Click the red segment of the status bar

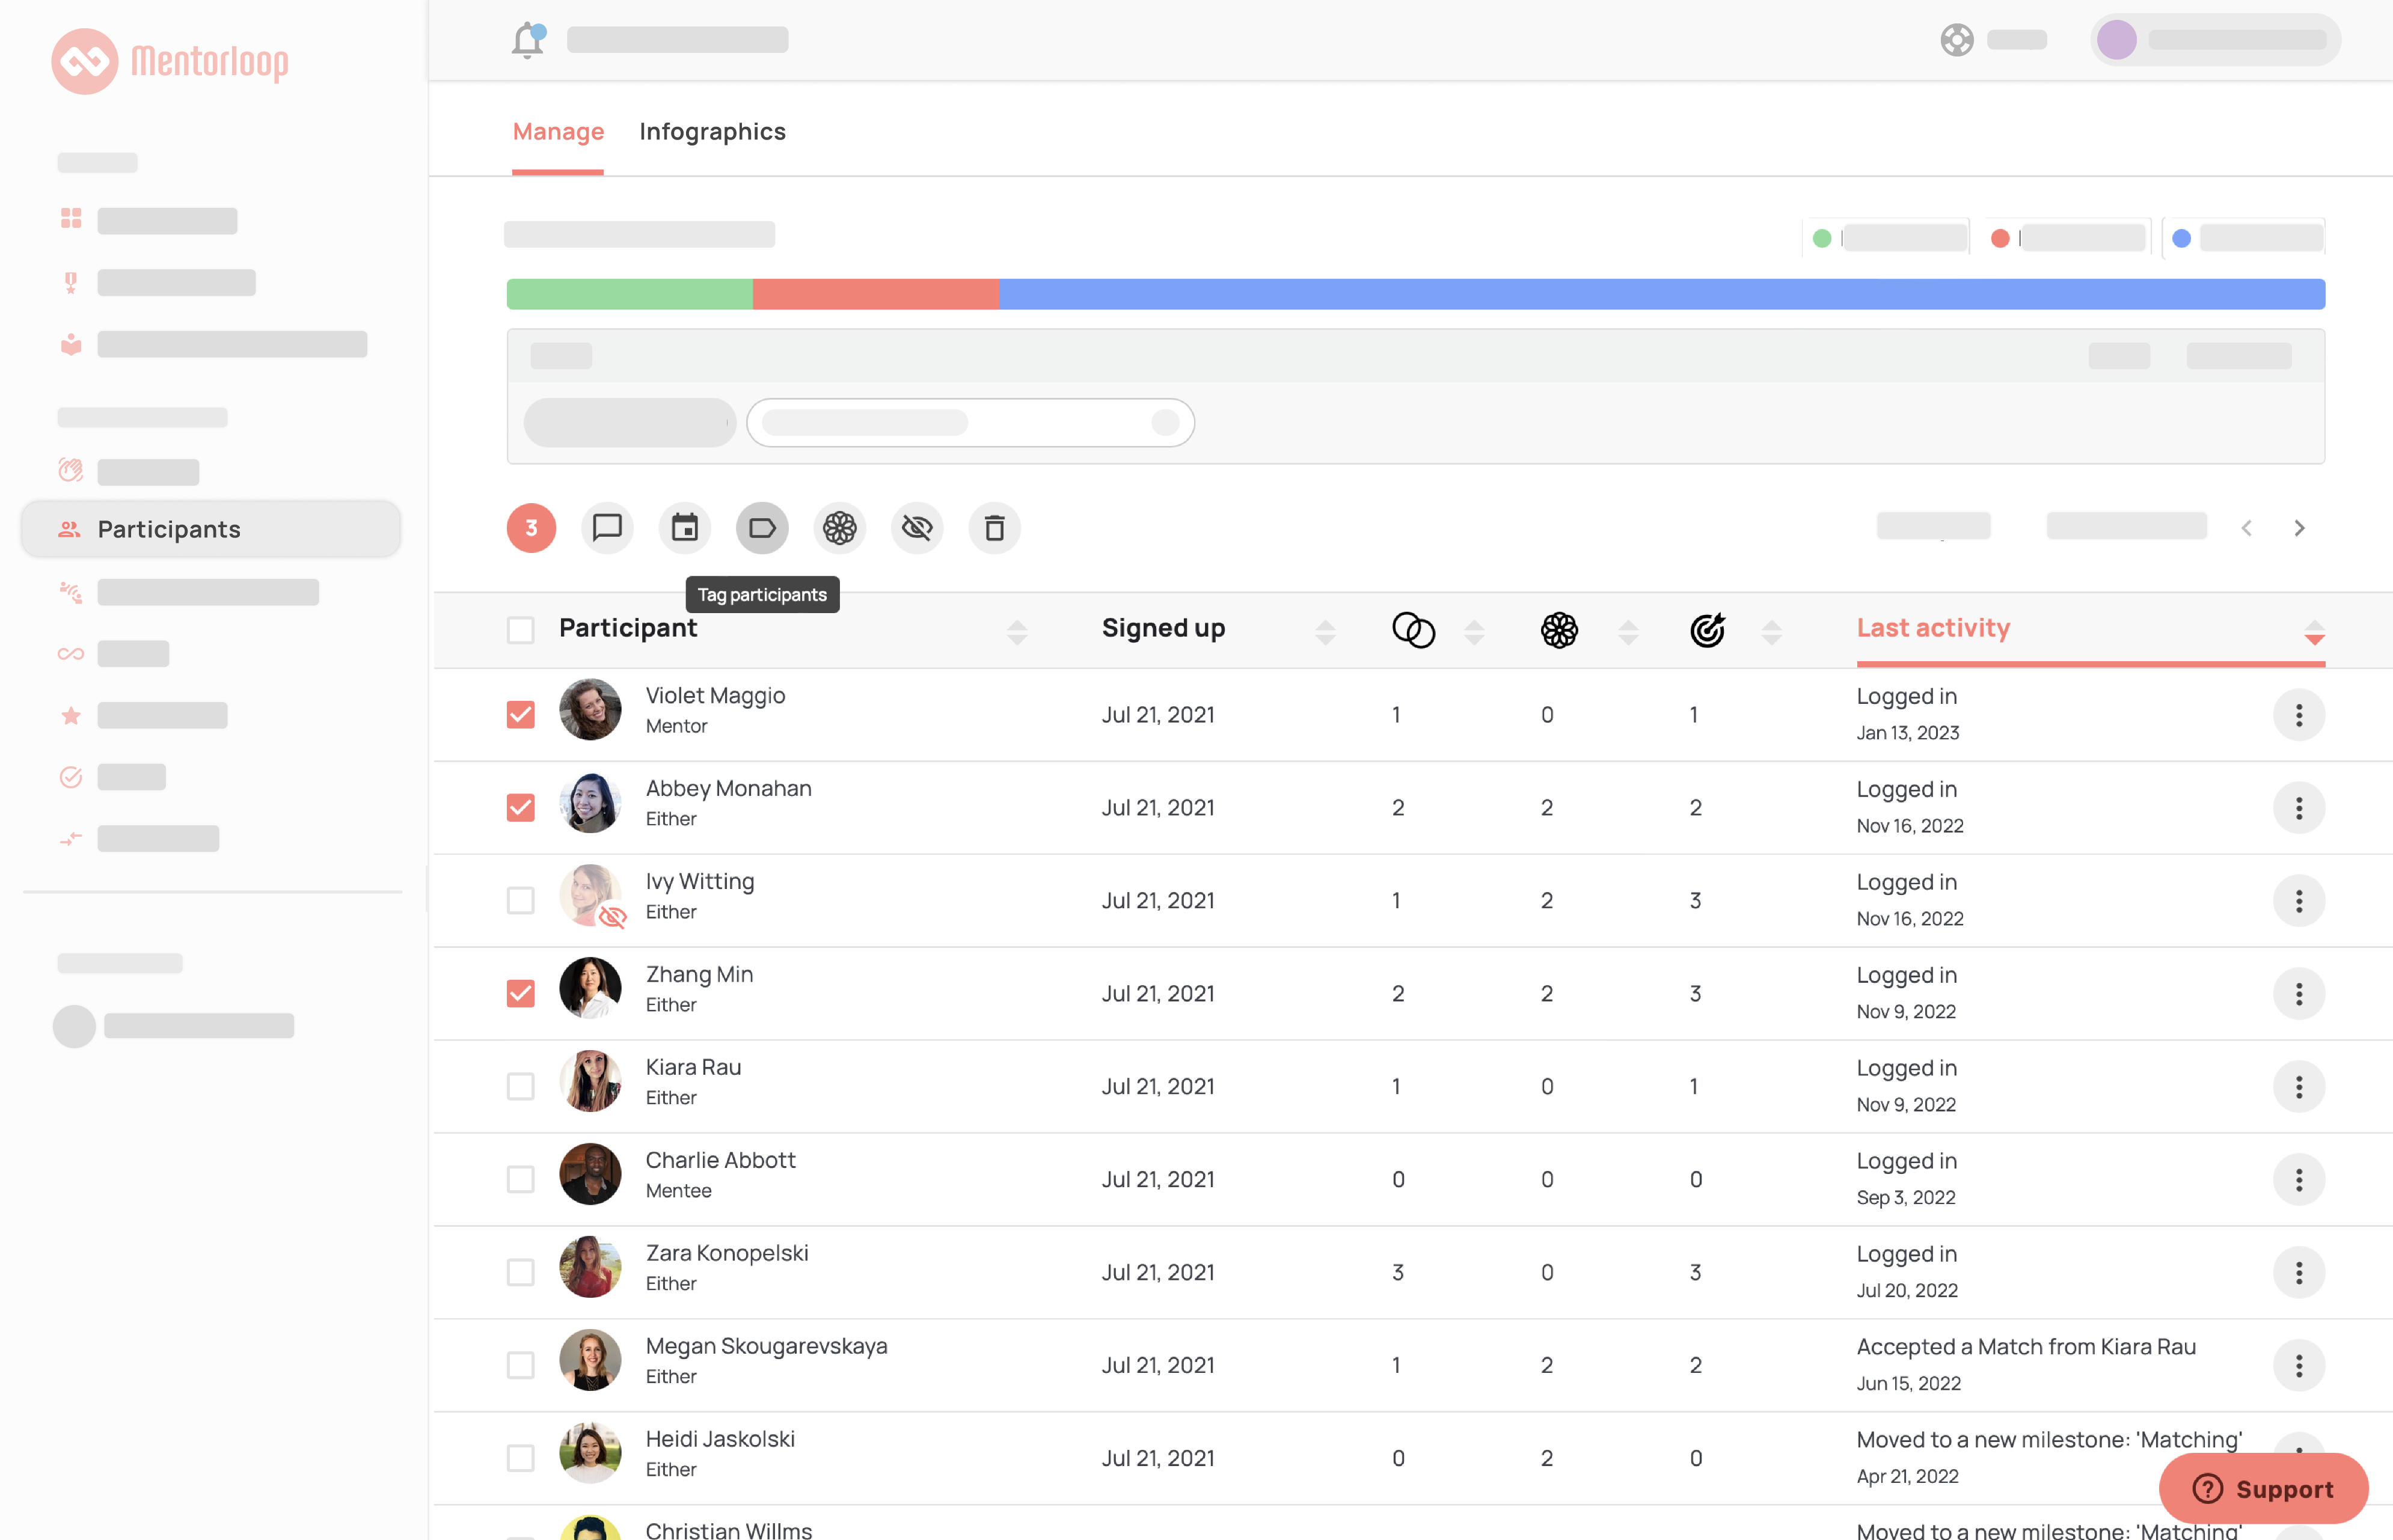click(875, 294)
